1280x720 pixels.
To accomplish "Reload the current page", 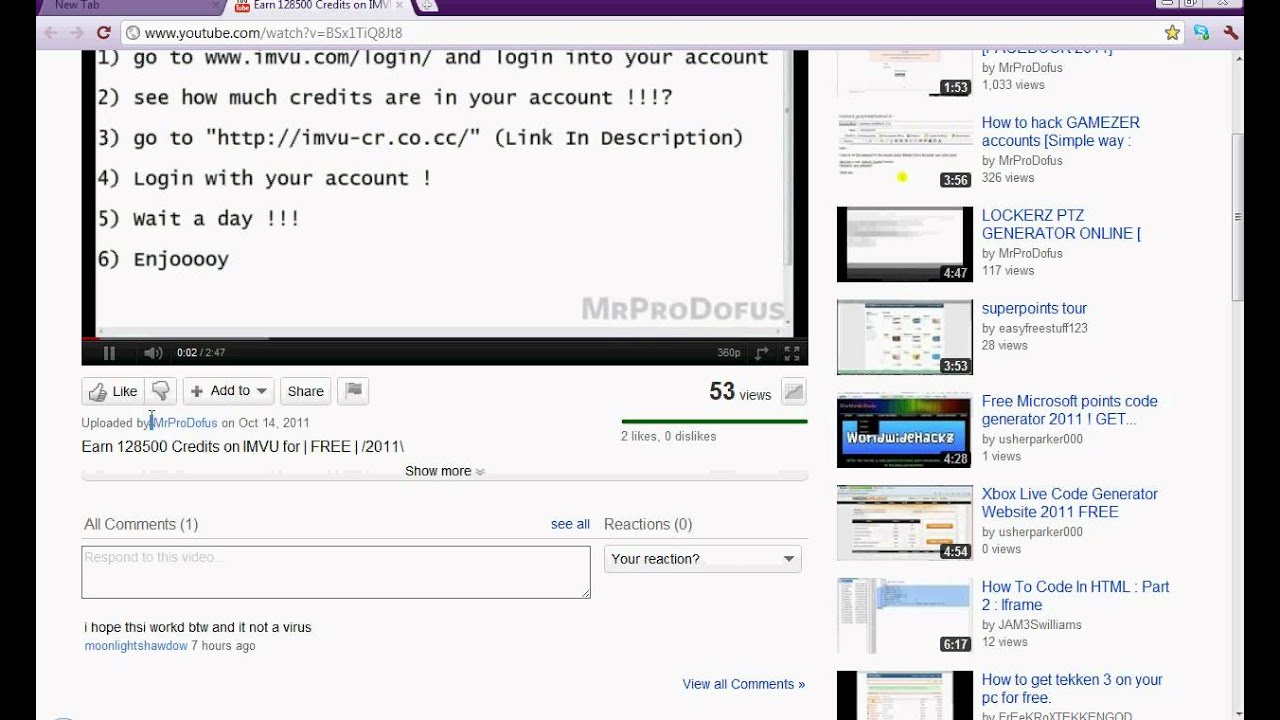I will pyautogui.click(x=103, y=32).
